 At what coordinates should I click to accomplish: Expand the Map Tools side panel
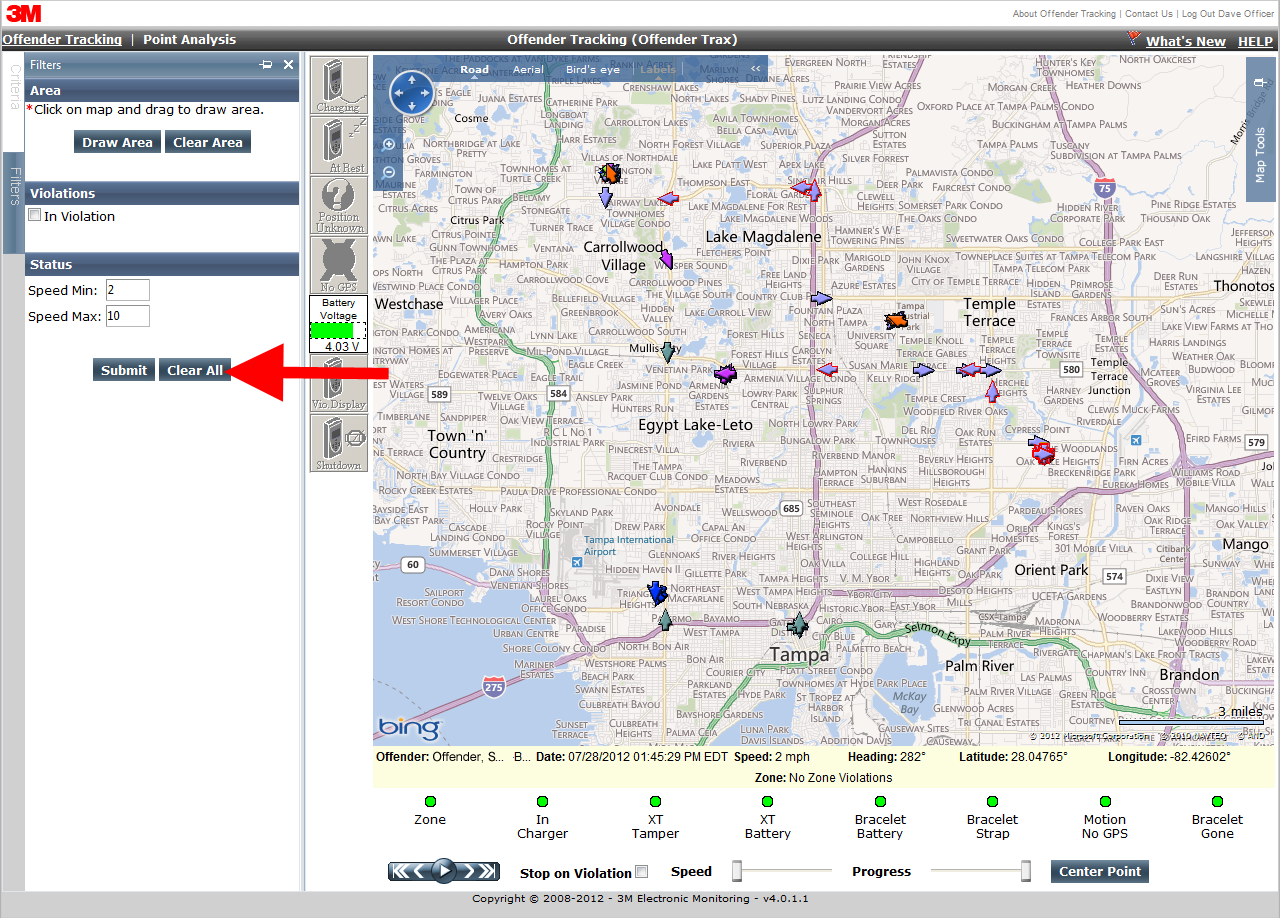click(1260, 128)
